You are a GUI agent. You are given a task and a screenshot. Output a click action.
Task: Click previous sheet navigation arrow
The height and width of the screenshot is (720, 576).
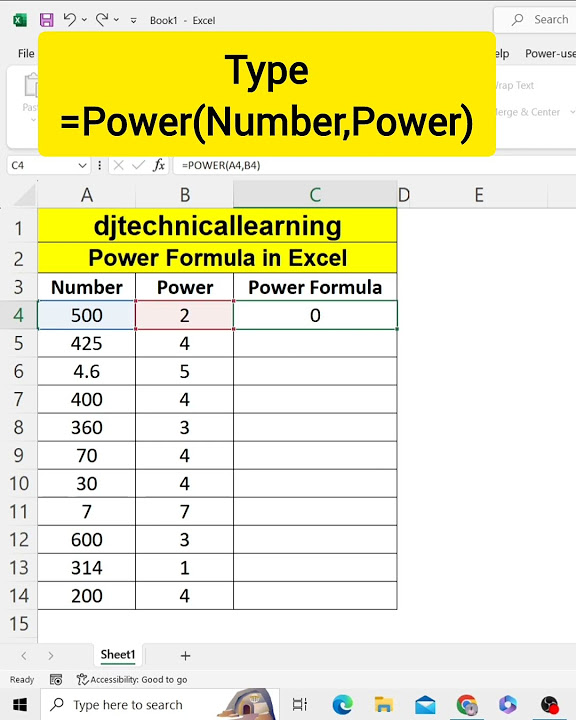[24, 656]
